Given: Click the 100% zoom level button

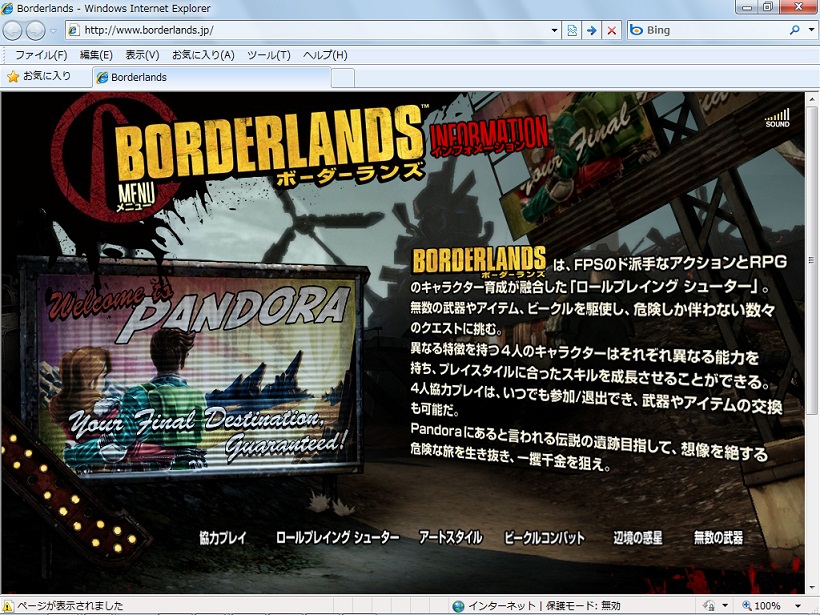Looking at the screenshot, I should pos(761,606).
